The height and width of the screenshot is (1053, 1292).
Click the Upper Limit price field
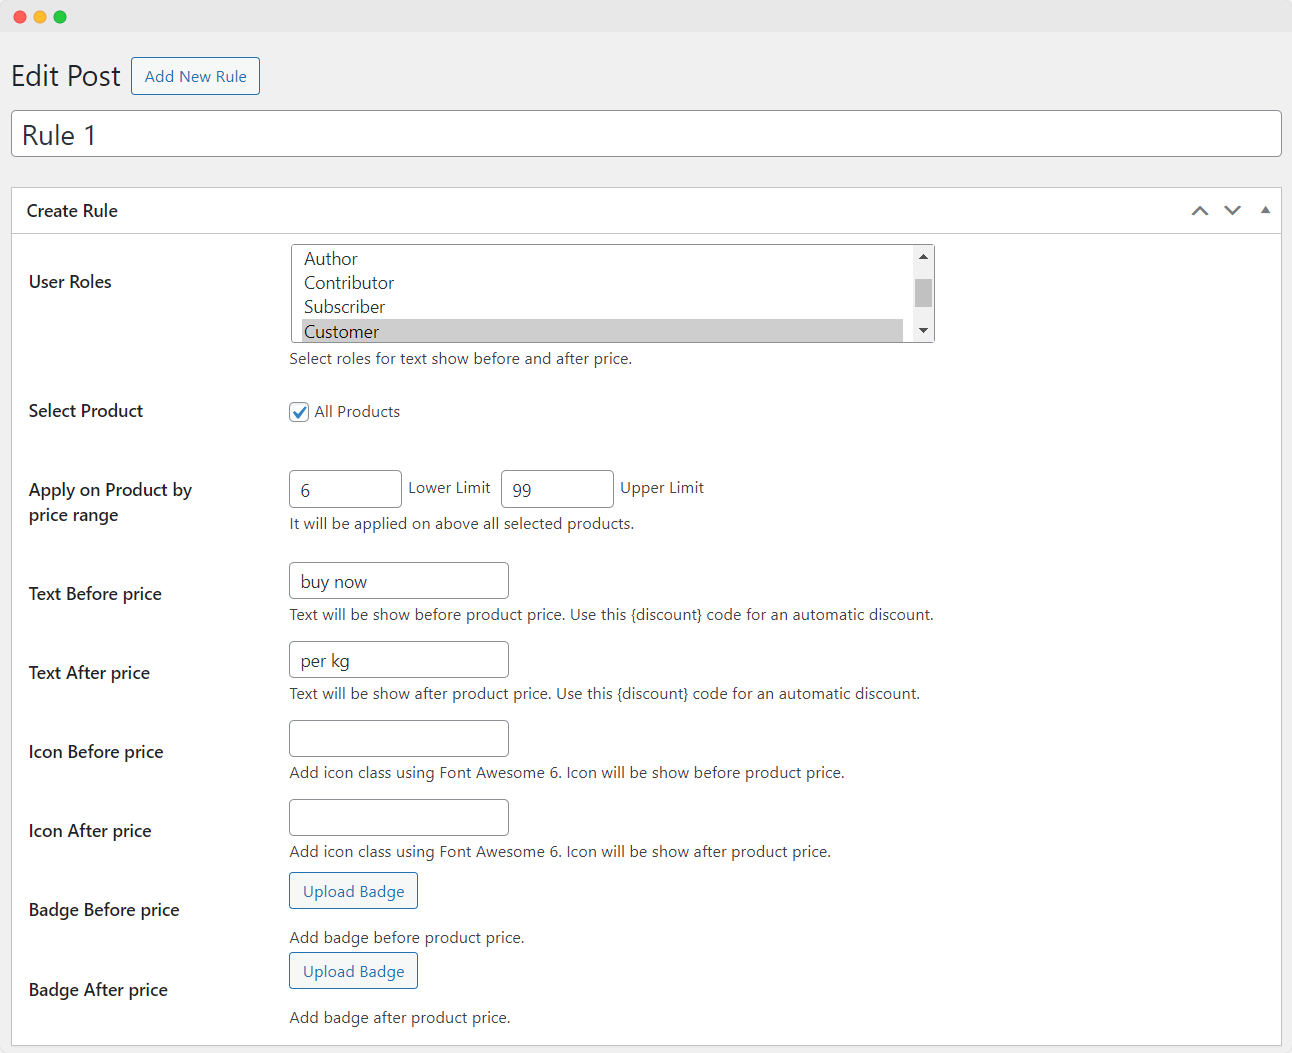557,489
